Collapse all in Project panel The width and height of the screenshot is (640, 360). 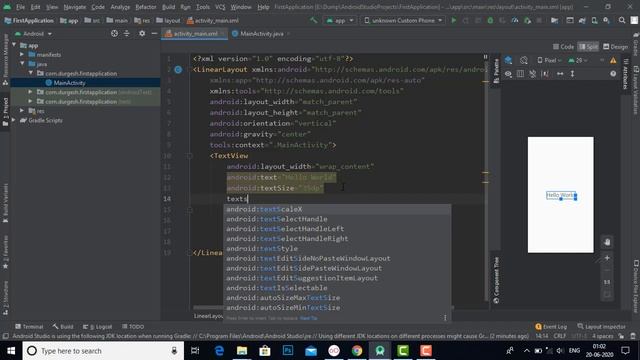(127, 33)
